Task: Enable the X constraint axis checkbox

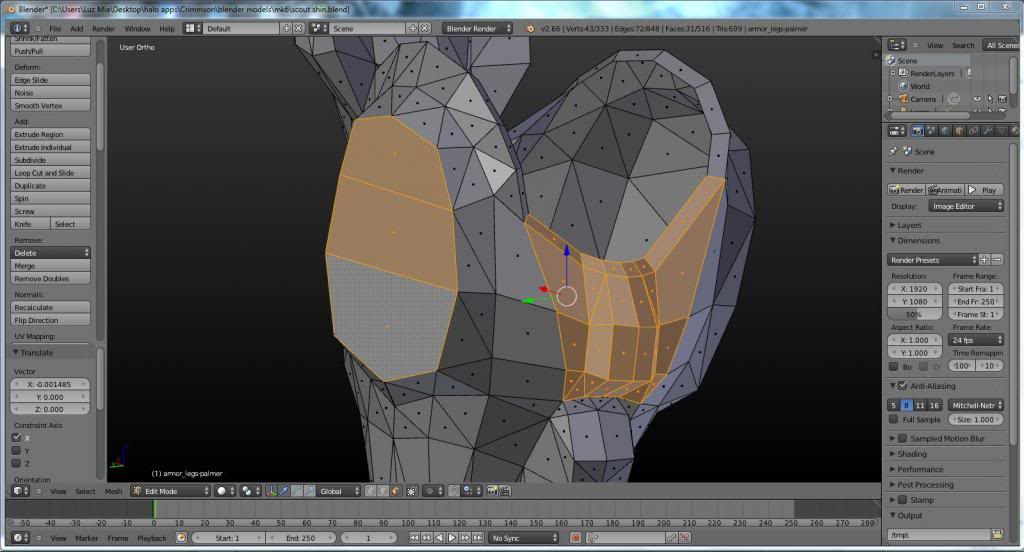Action: pos(16,438)
